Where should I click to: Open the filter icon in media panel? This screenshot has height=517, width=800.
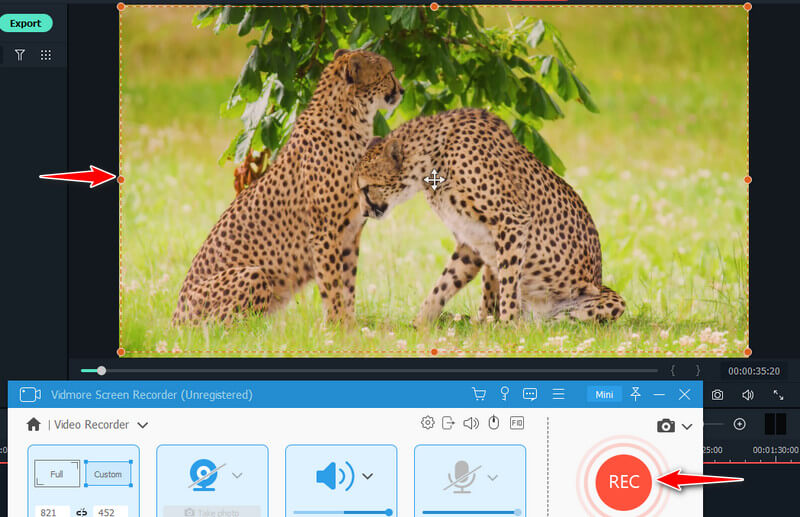click(x=19, y=55)
